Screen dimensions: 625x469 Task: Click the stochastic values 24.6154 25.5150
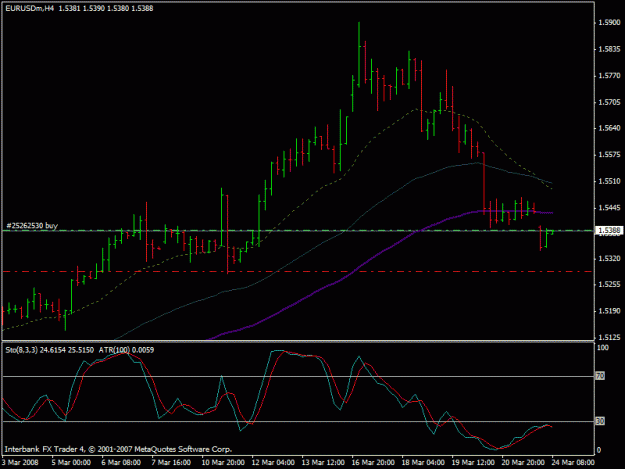[67, 350]
